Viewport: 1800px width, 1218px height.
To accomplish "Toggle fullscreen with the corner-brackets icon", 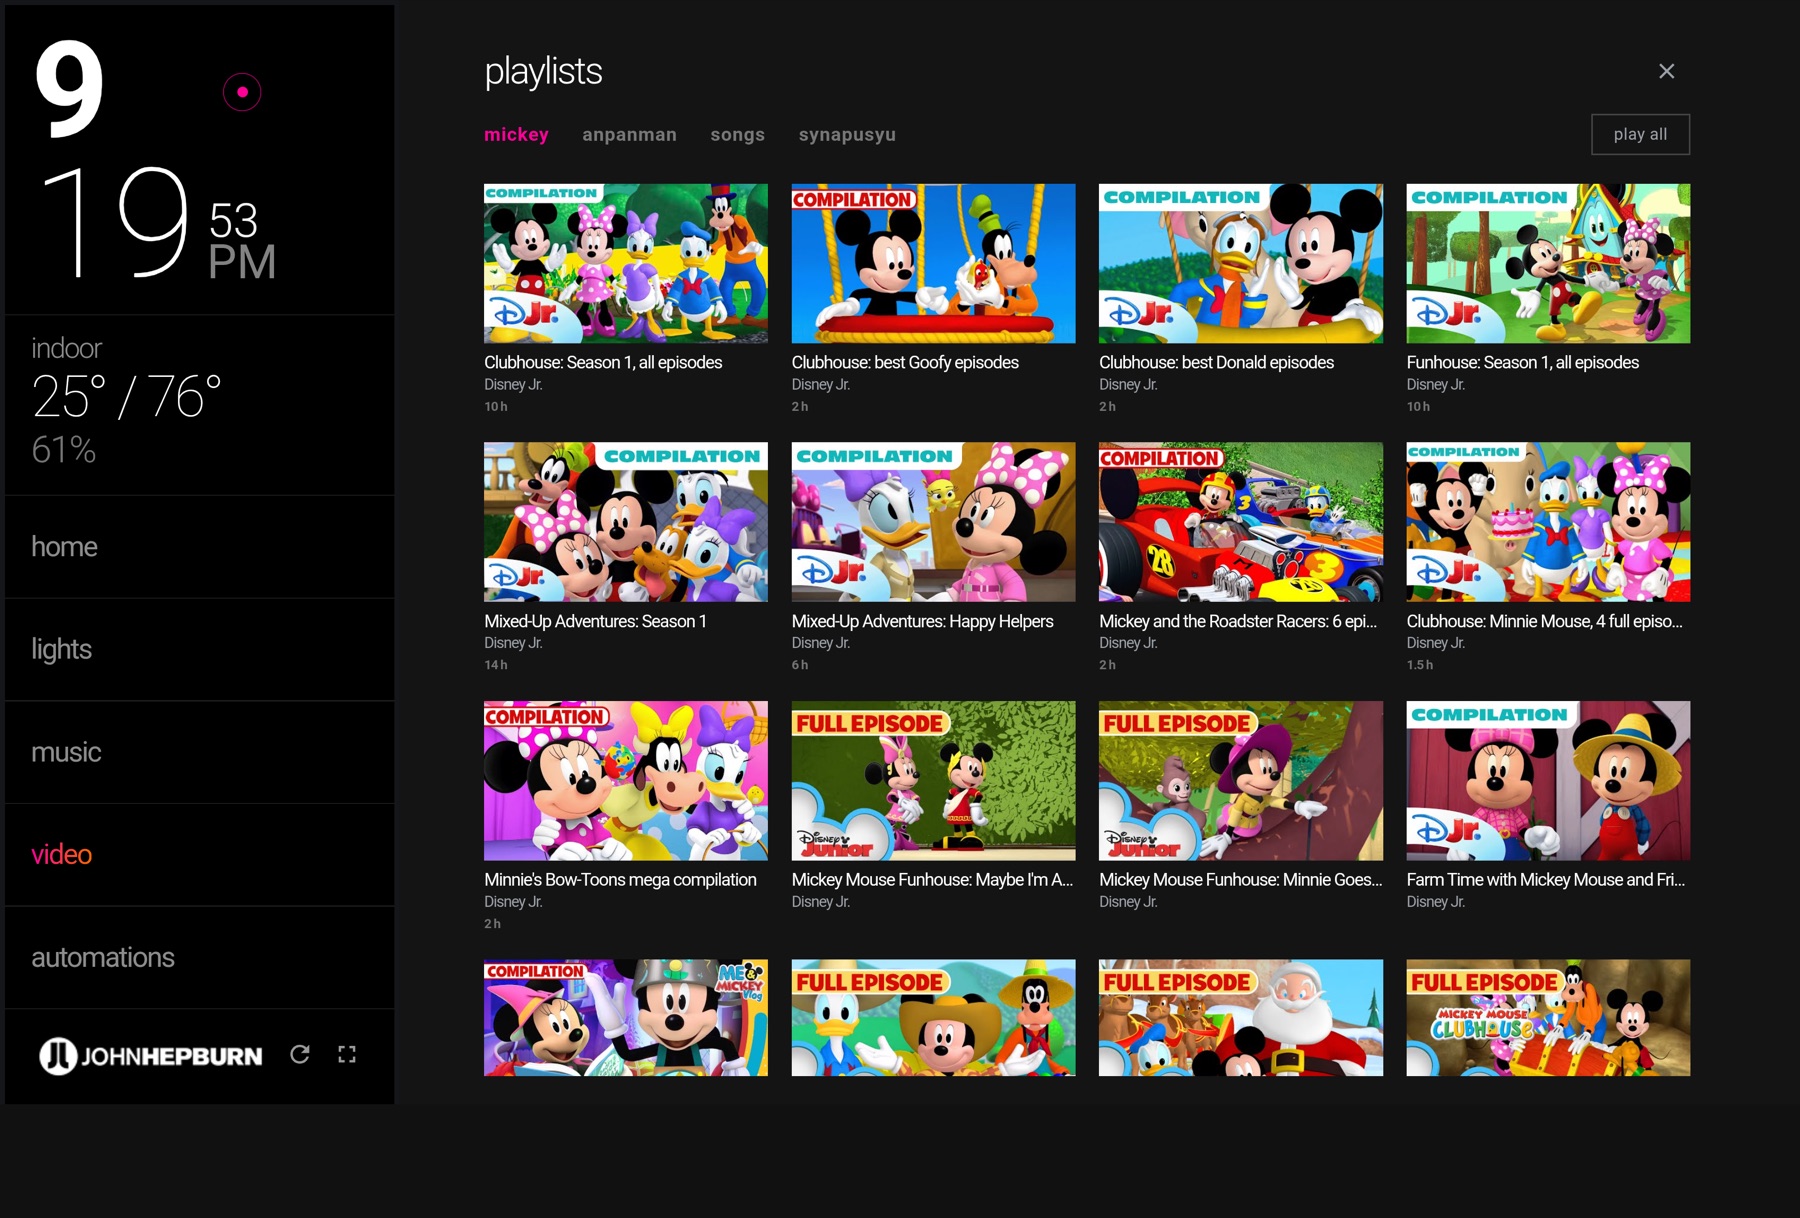I will pyautogui.click(x=347, y=1054).
